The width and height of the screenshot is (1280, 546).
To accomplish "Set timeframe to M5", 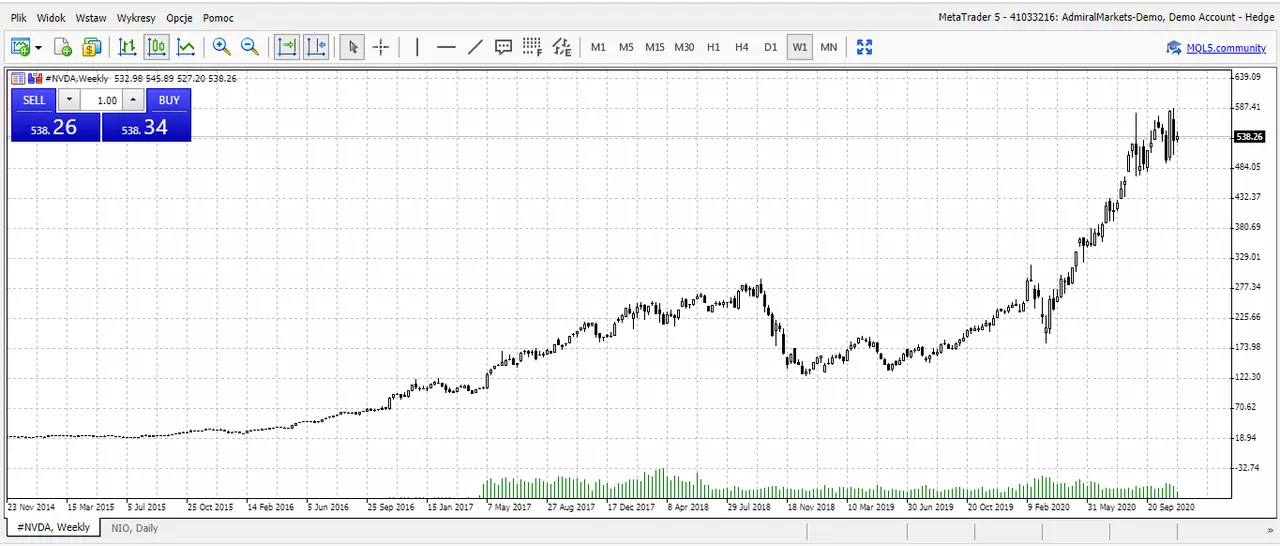I will (626, 47).
